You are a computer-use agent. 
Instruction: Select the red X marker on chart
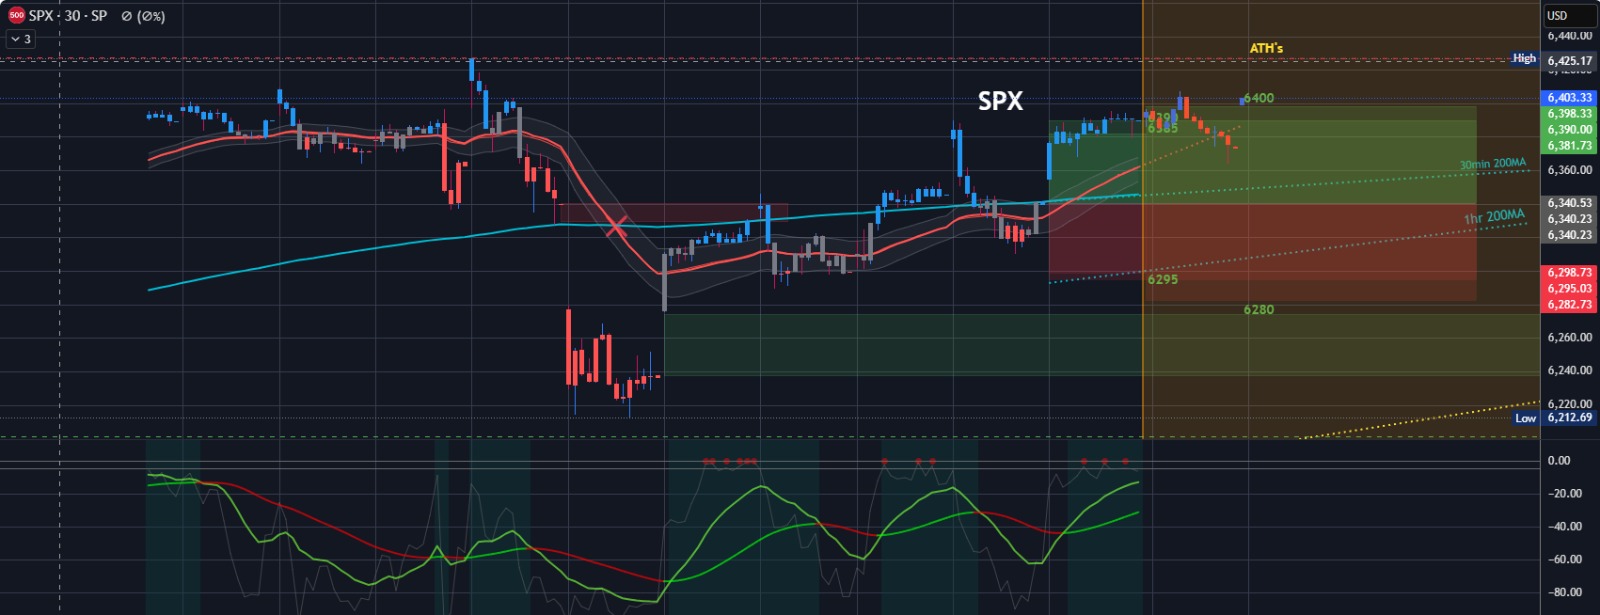click(616, 227)
